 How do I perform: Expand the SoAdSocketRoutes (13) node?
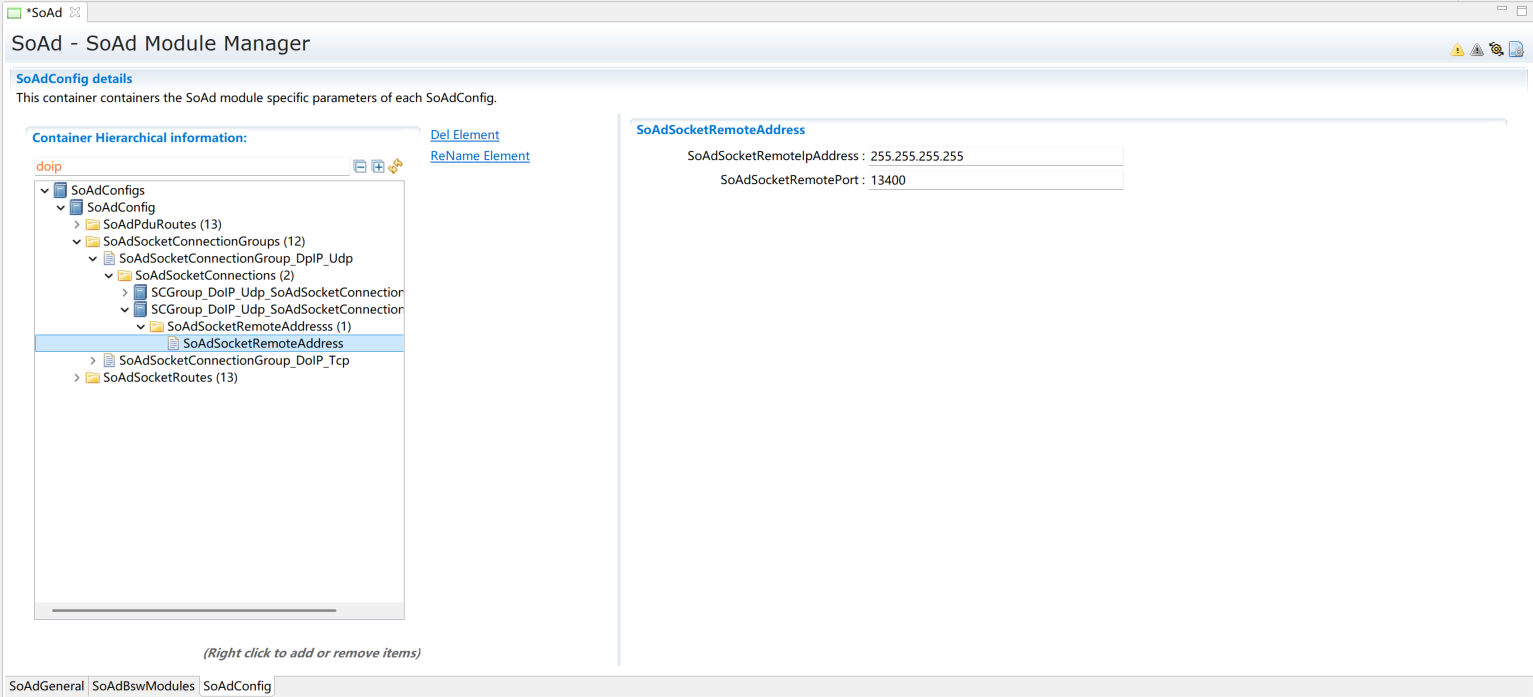tap(77, 377)
